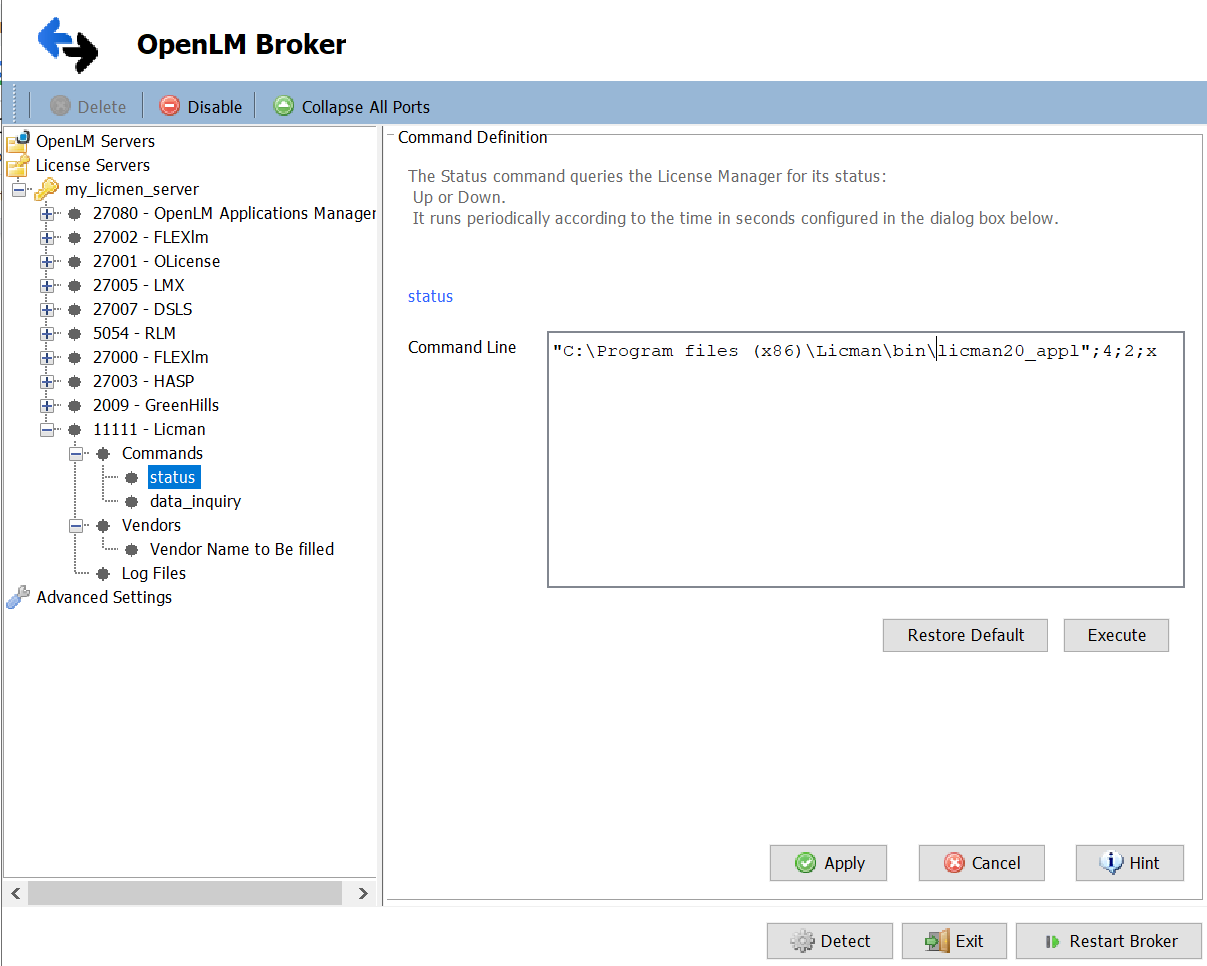
Task: Select the data_inquiry command item
Action: point(195,502)
